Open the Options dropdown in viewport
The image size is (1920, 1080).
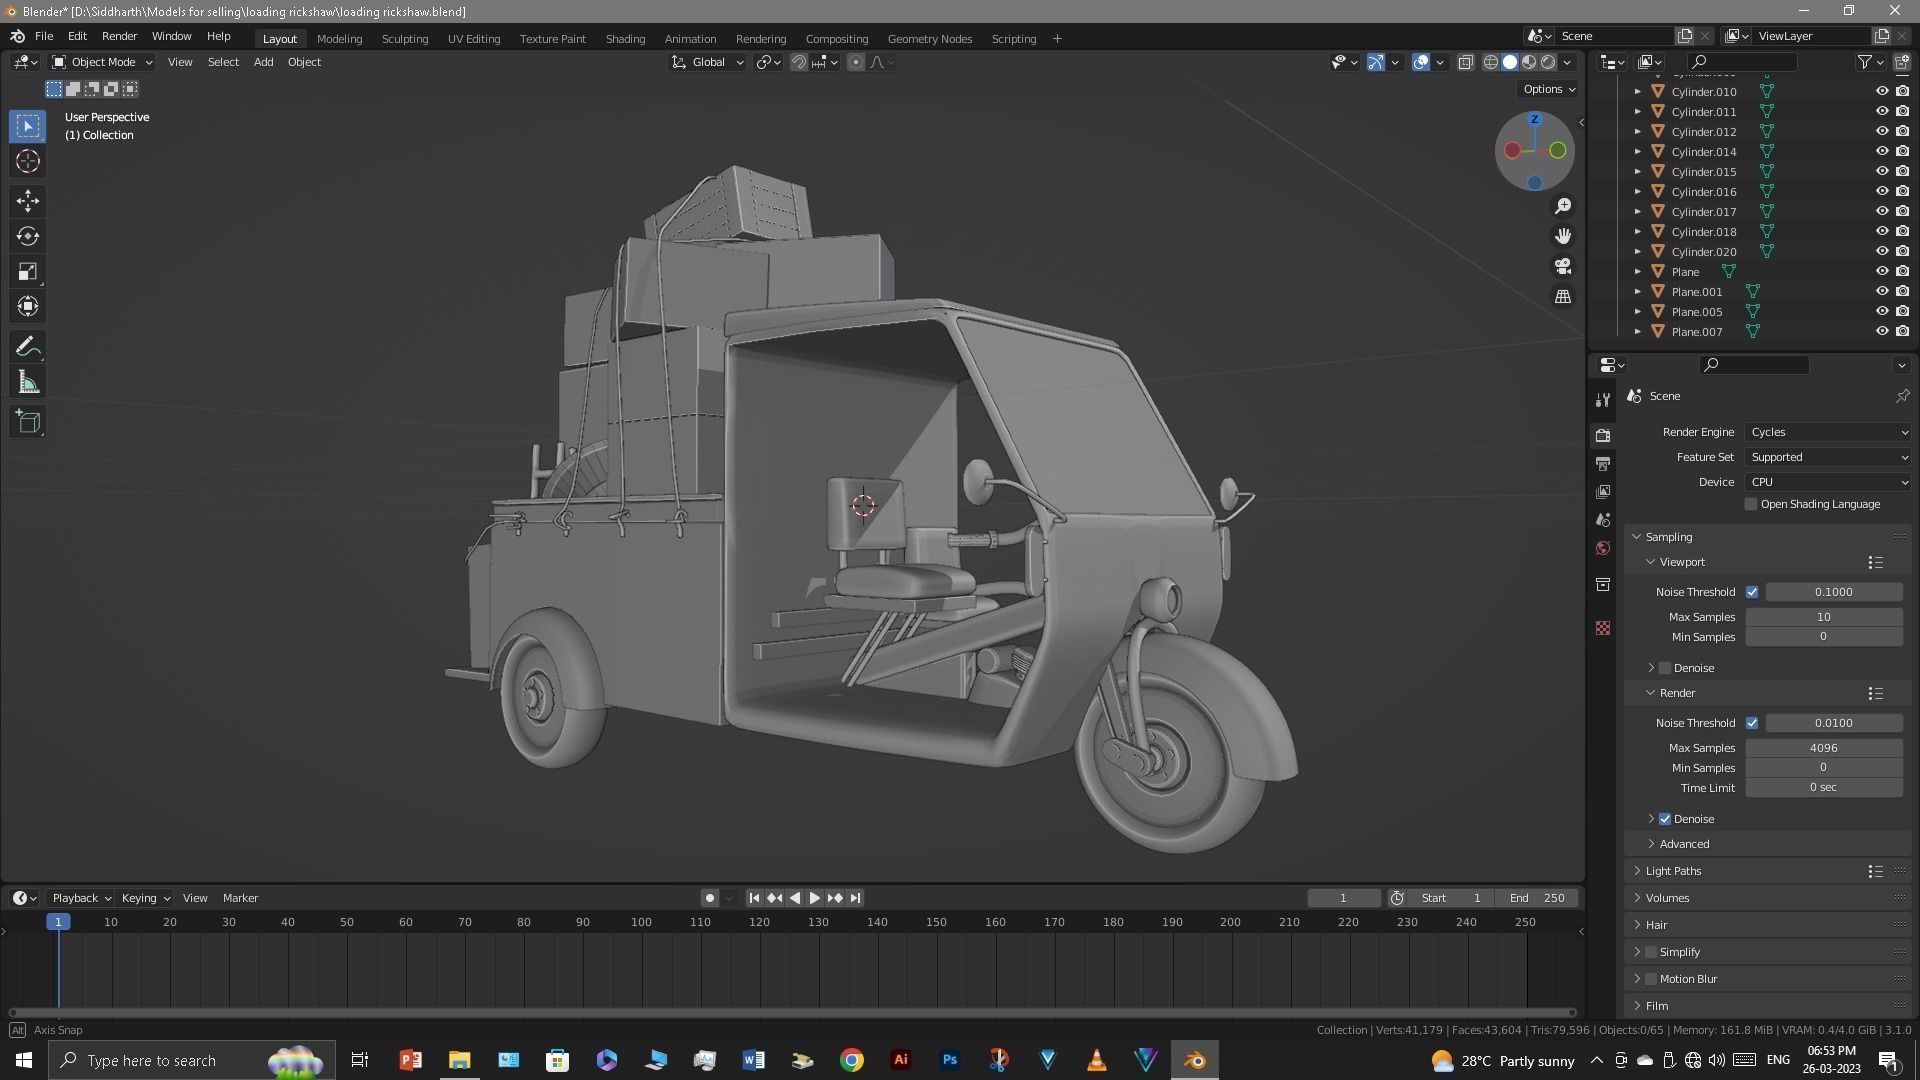1548,89
